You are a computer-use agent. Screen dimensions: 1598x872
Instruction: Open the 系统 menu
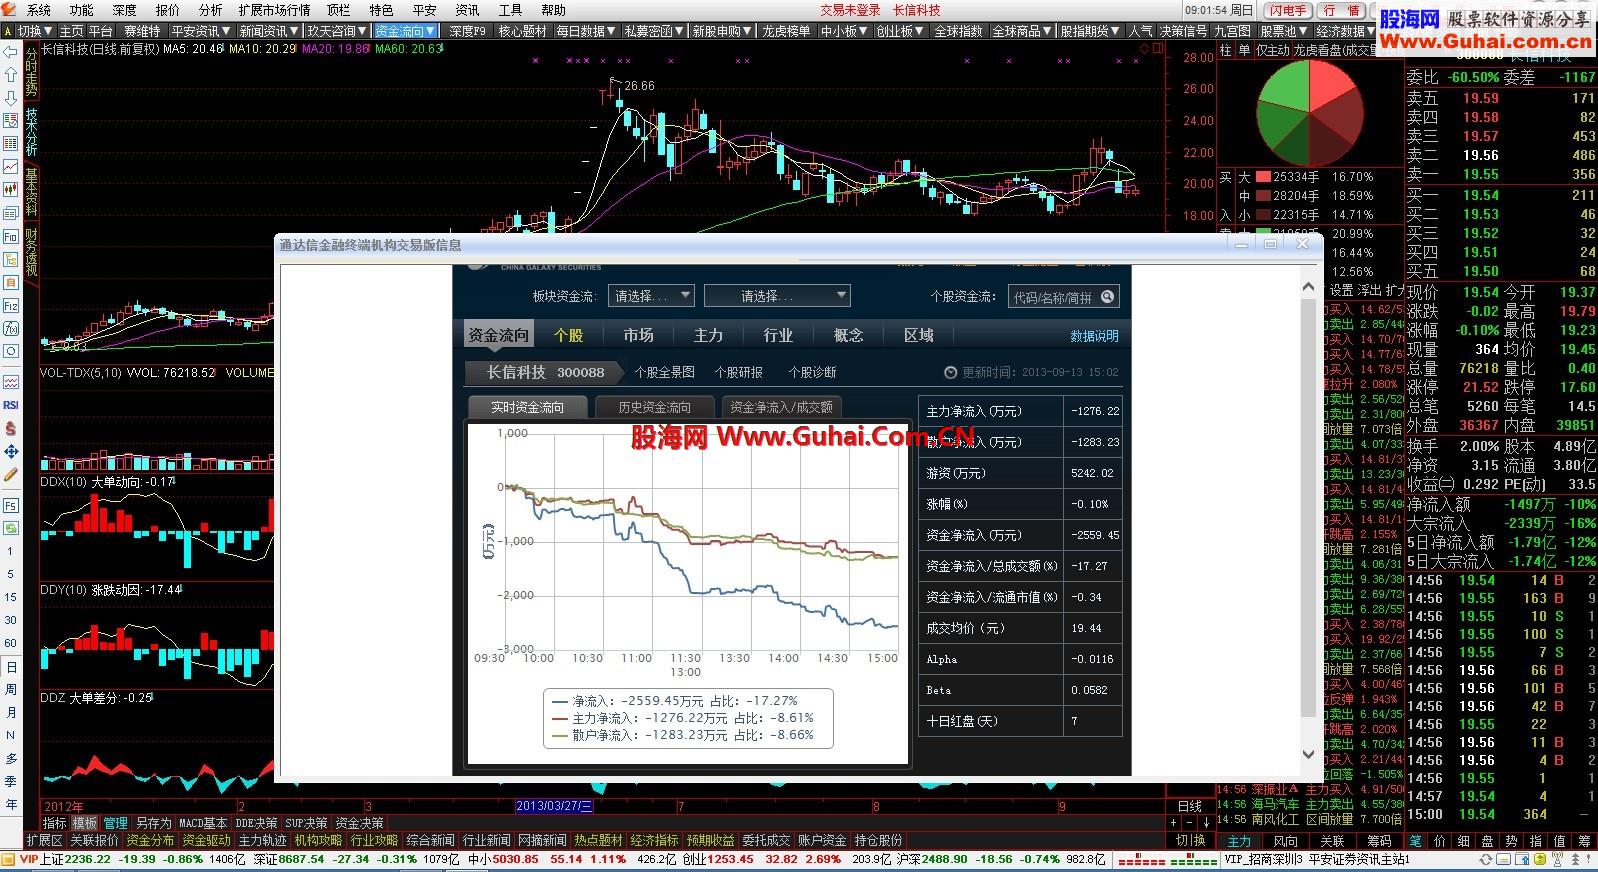39,10
